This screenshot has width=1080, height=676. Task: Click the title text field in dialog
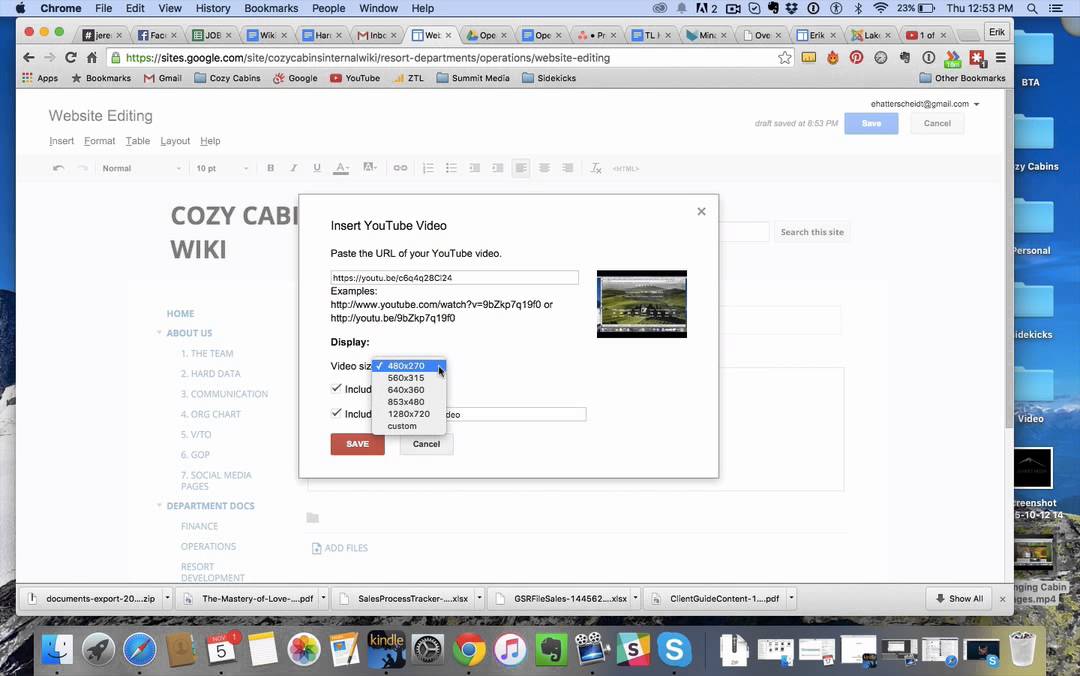pyautogui.click(x=517, y=414)
